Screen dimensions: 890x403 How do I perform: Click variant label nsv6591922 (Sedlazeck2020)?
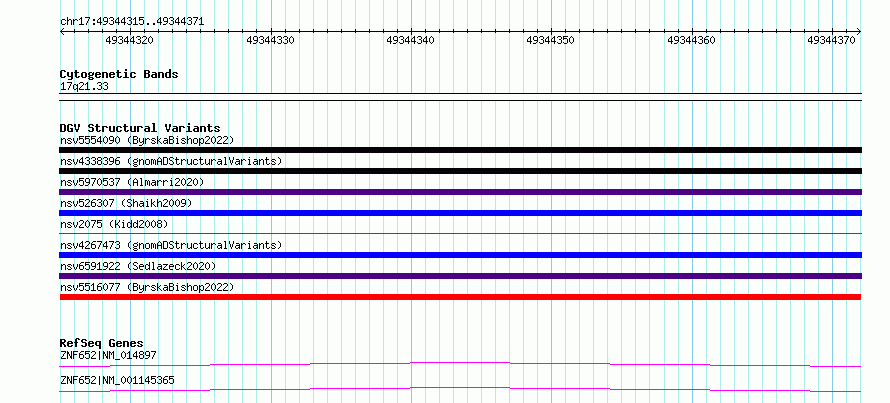(x=138, y=266)
